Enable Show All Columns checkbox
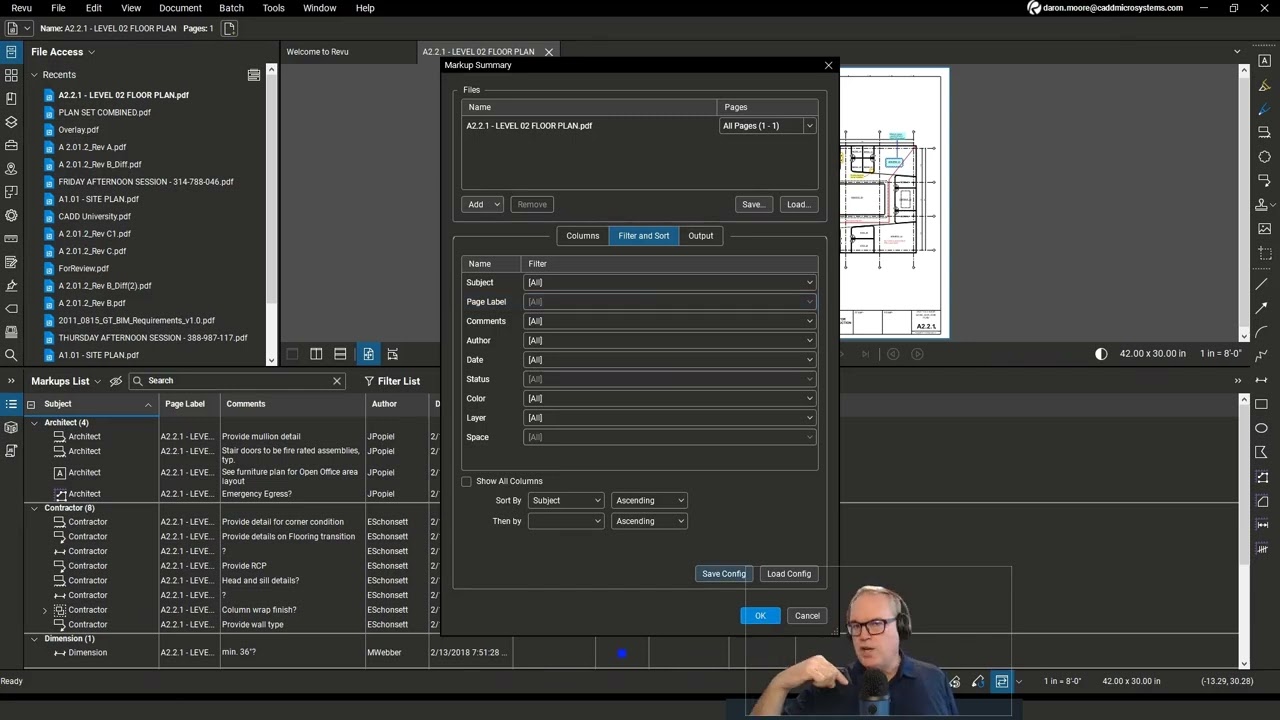Viewport: 1280px width, 720px height. [x=466, y=482]
